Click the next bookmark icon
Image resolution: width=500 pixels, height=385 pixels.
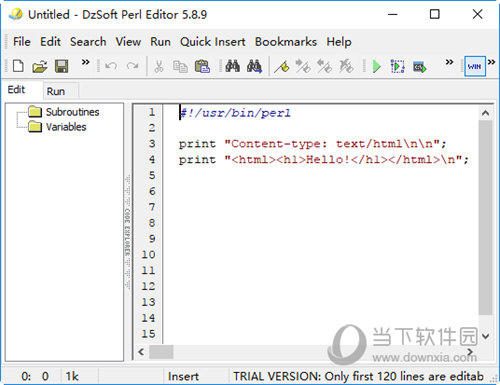(x=303, y=66)
